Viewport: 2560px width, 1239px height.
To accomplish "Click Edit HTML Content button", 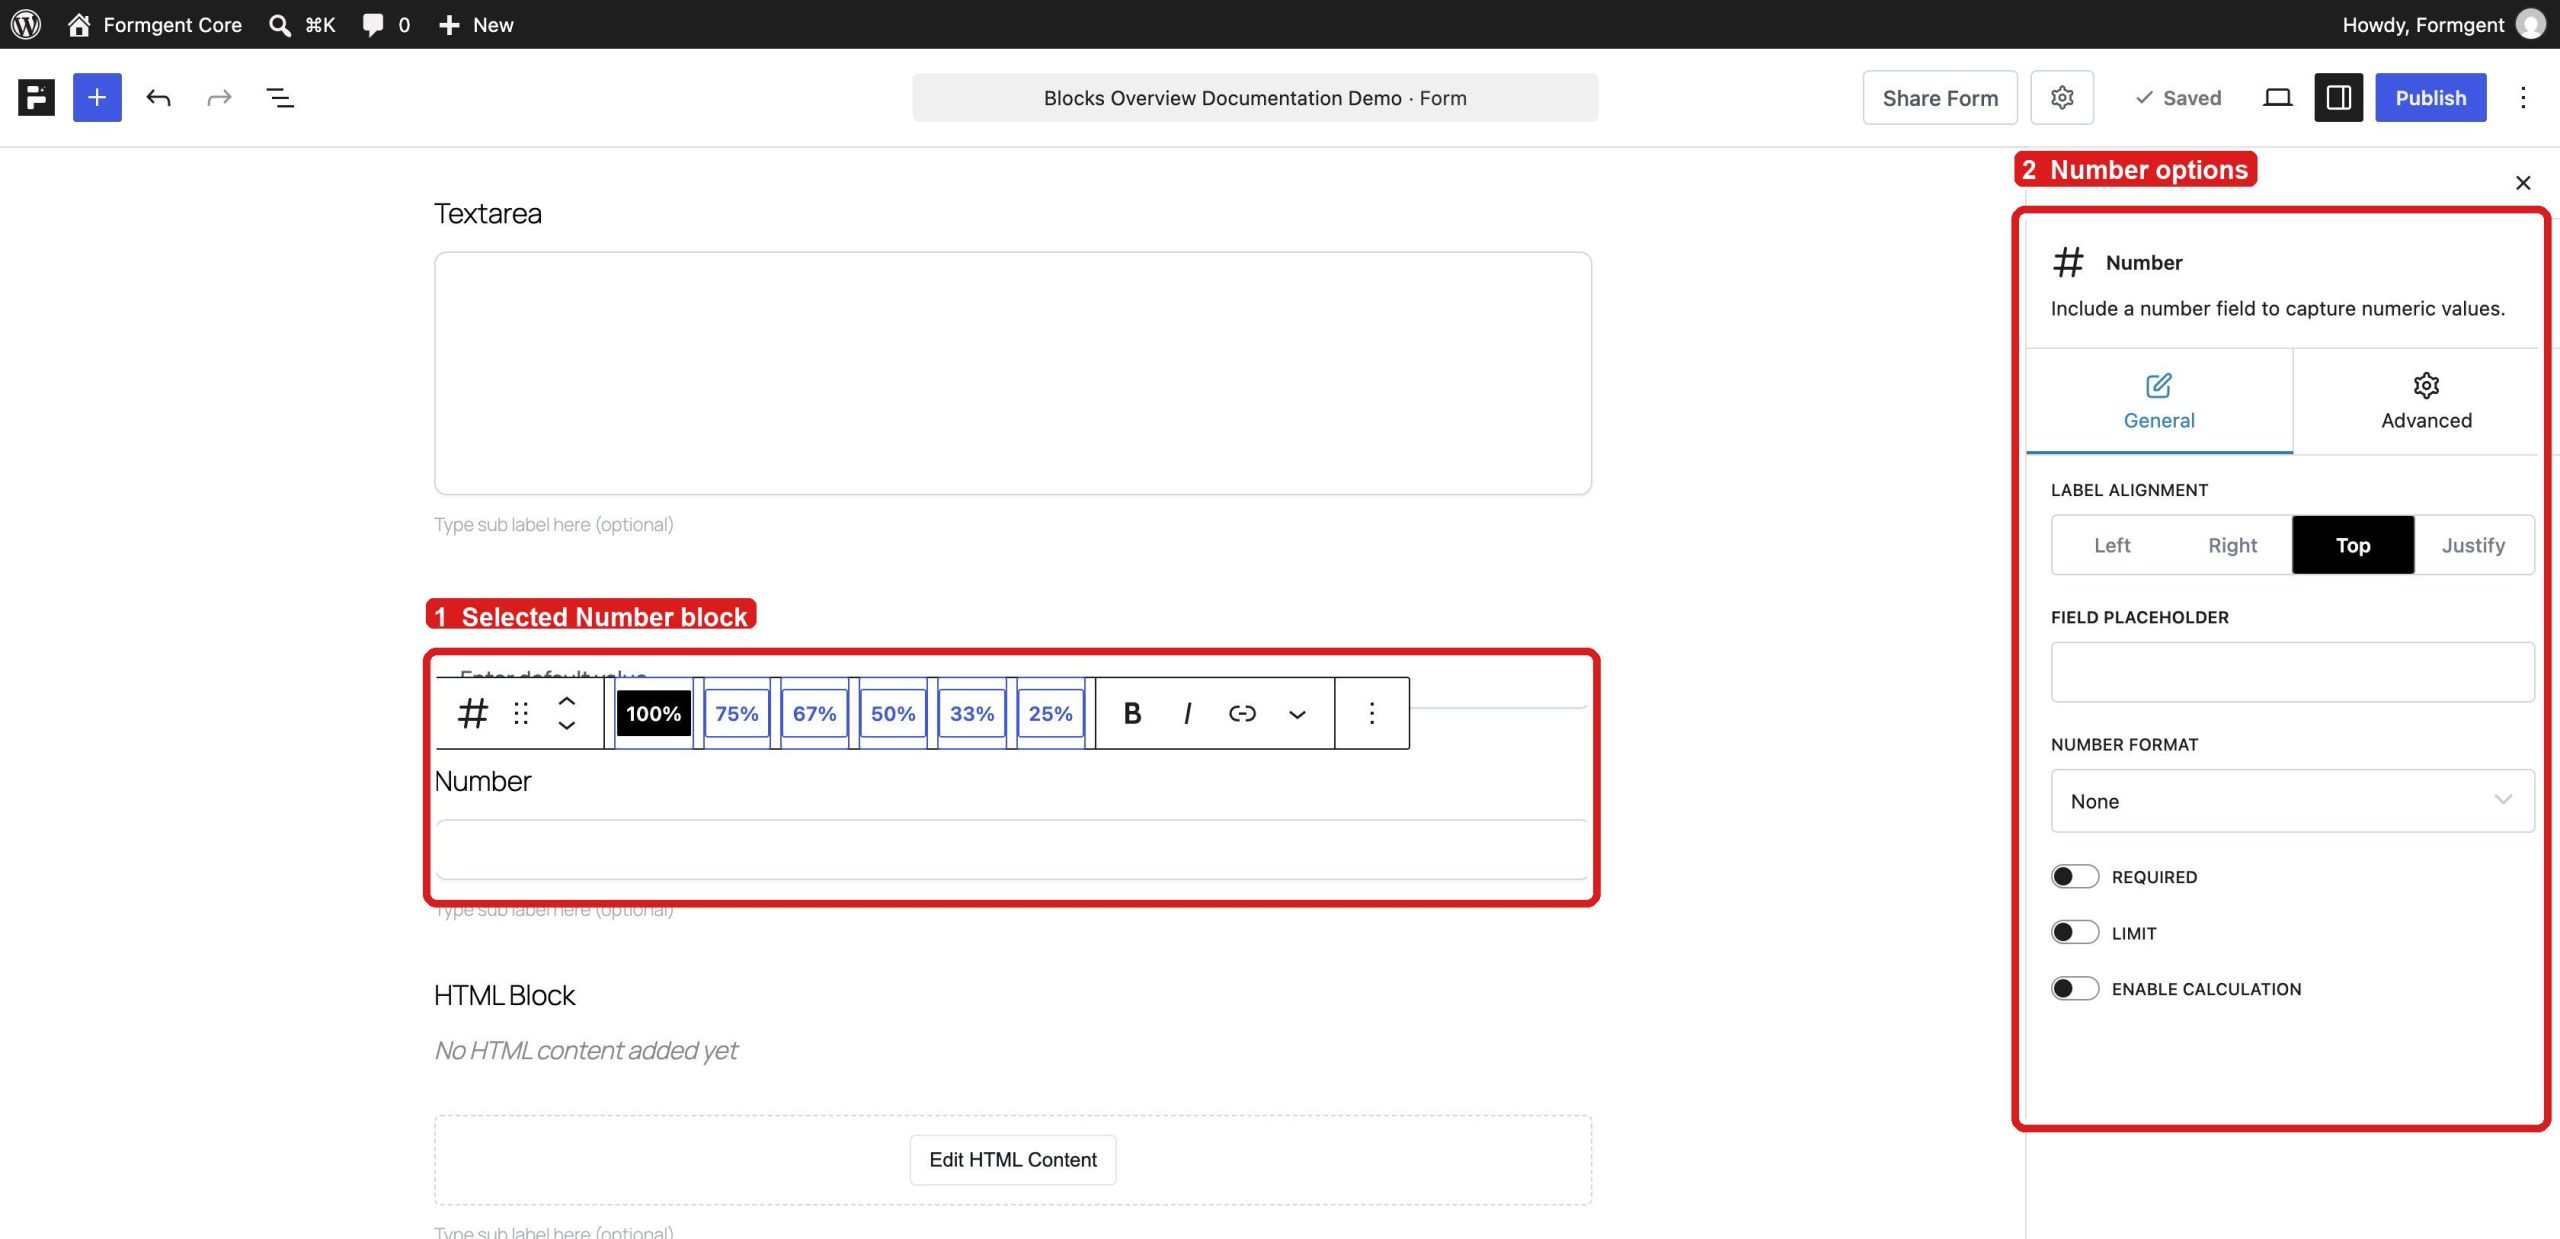I will click(1013, 1160).
